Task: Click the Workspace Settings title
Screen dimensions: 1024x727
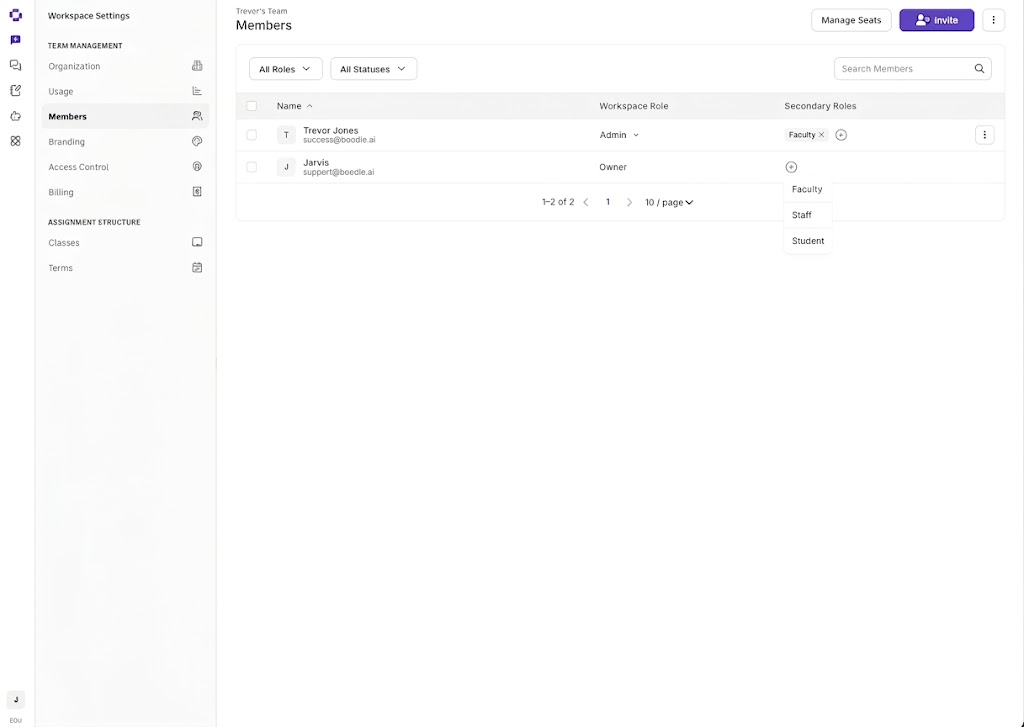Action: coord(89,16)
